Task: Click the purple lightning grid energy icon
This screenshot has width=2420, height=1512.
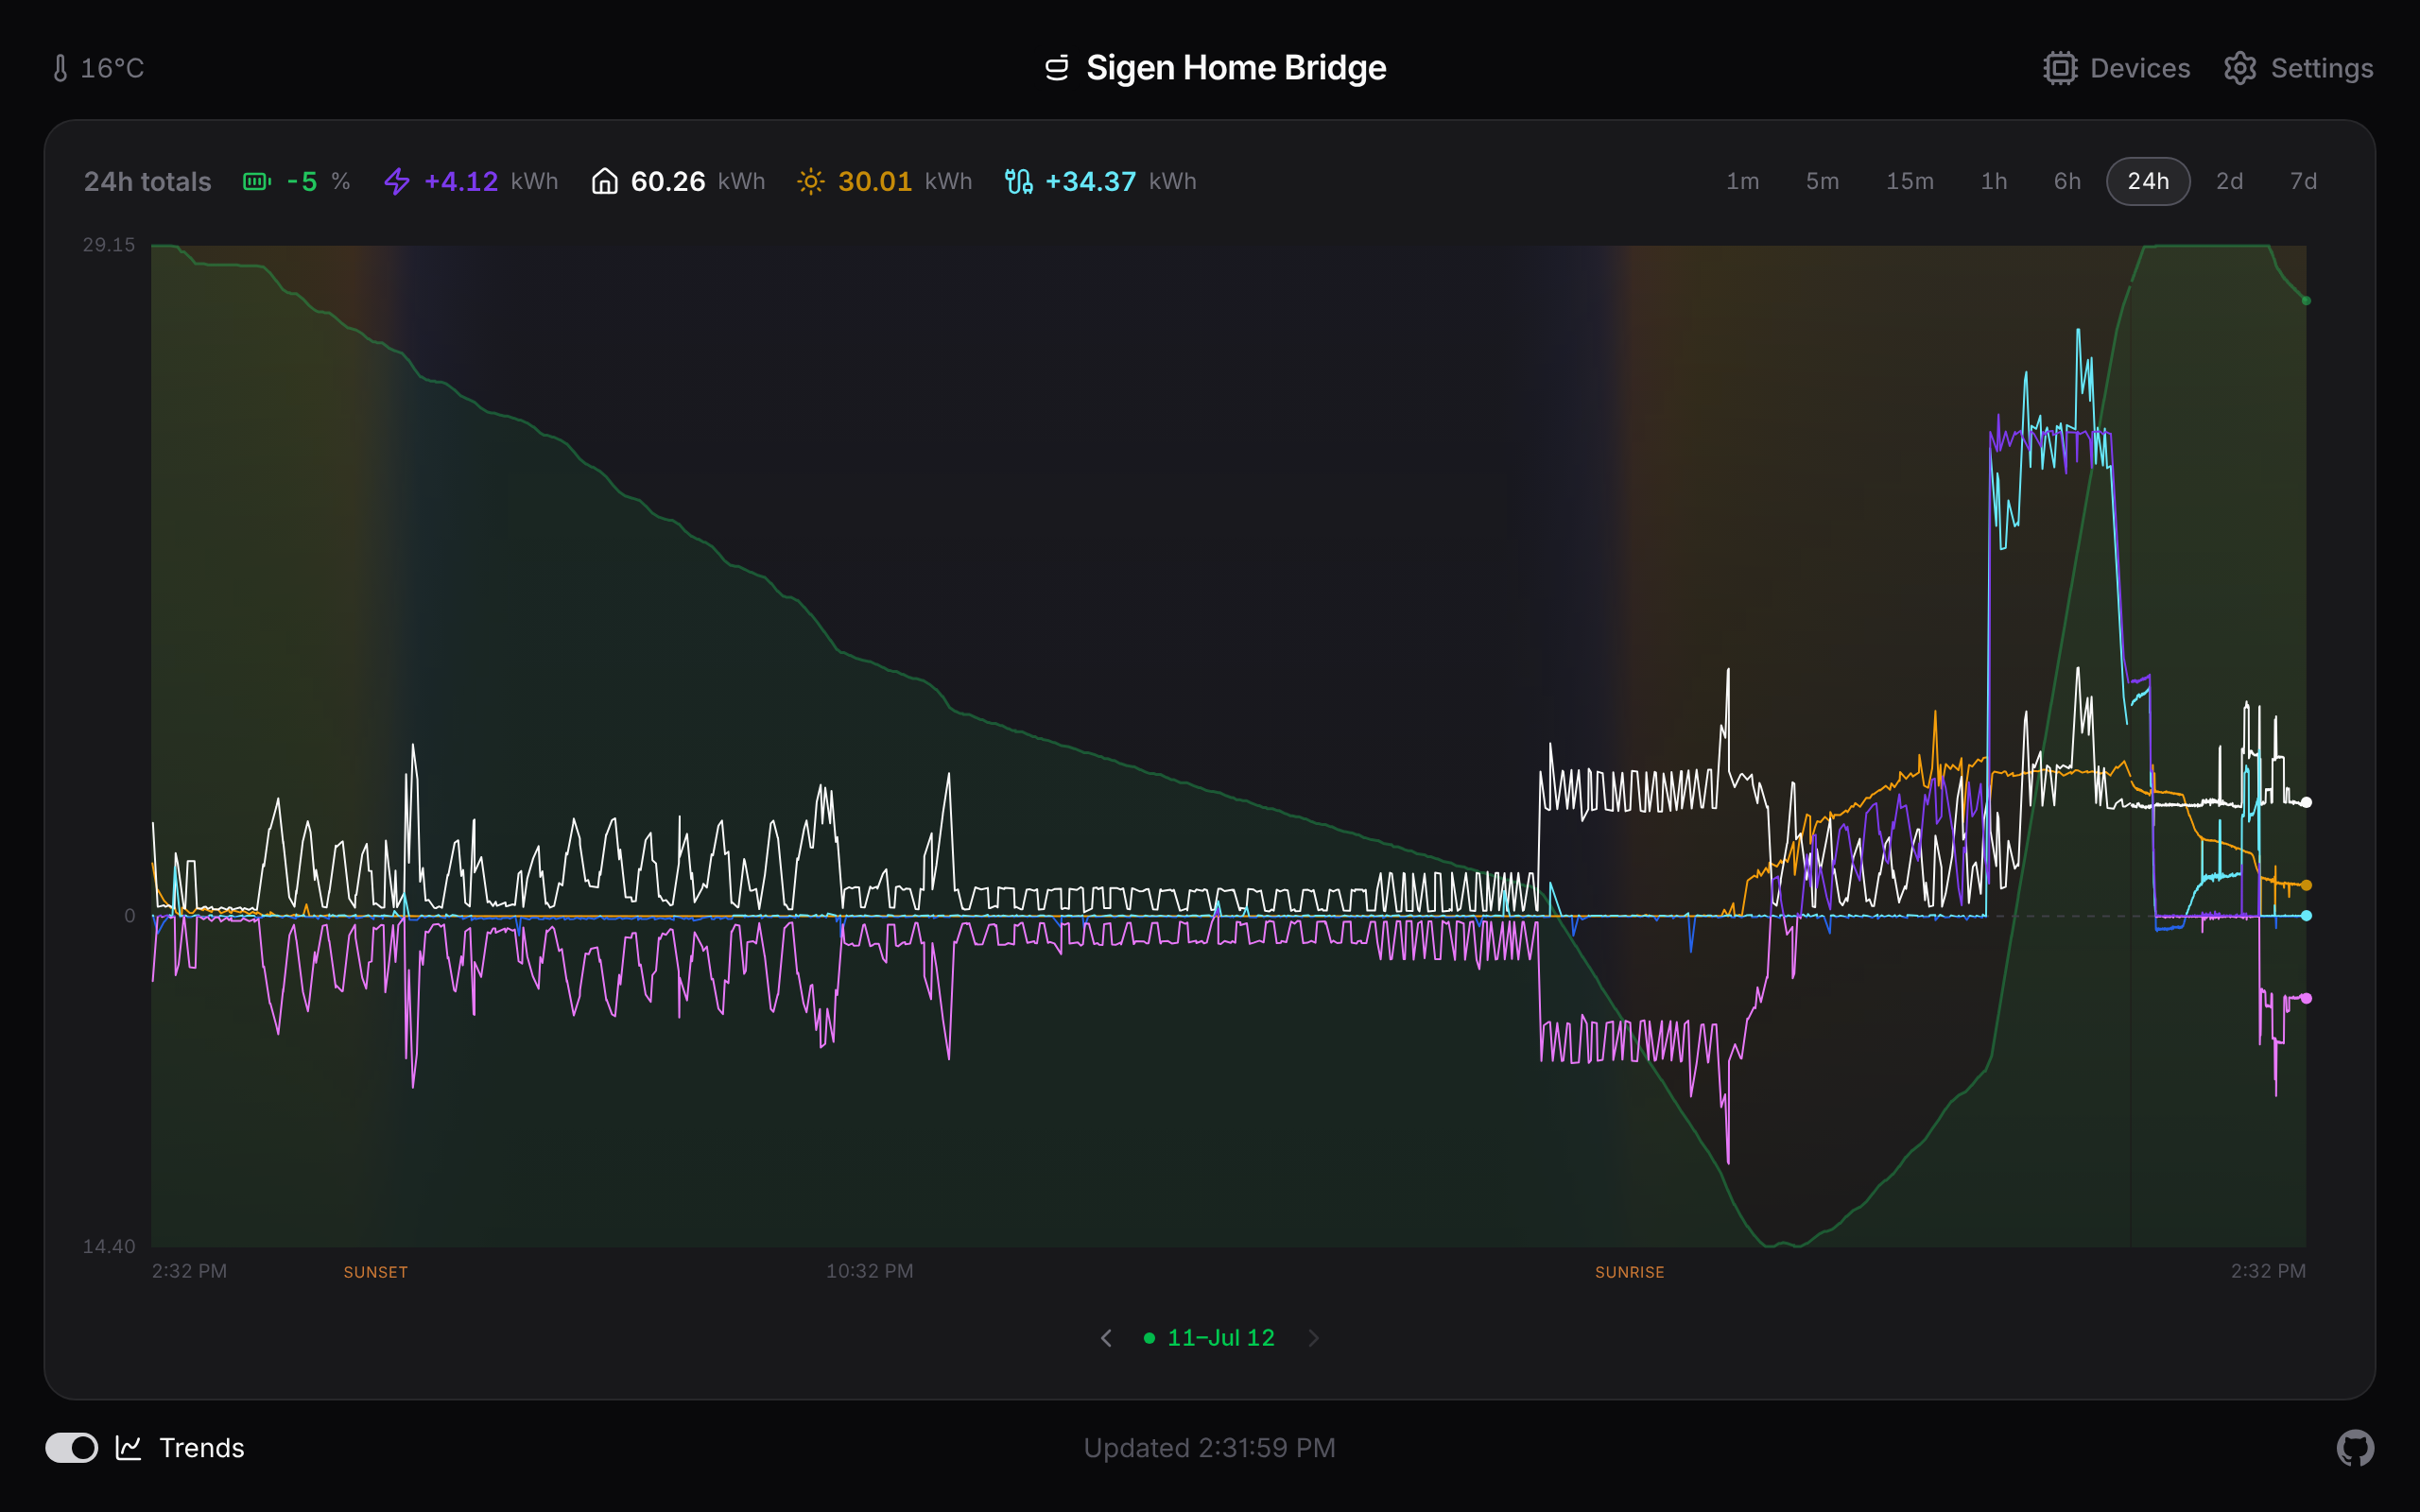Action: 397,181
